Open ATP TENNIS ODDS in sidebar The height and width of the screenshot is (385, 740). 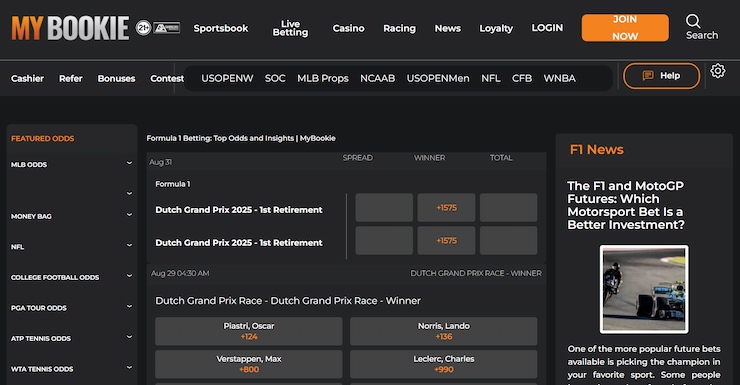click(x=41, y=339)
